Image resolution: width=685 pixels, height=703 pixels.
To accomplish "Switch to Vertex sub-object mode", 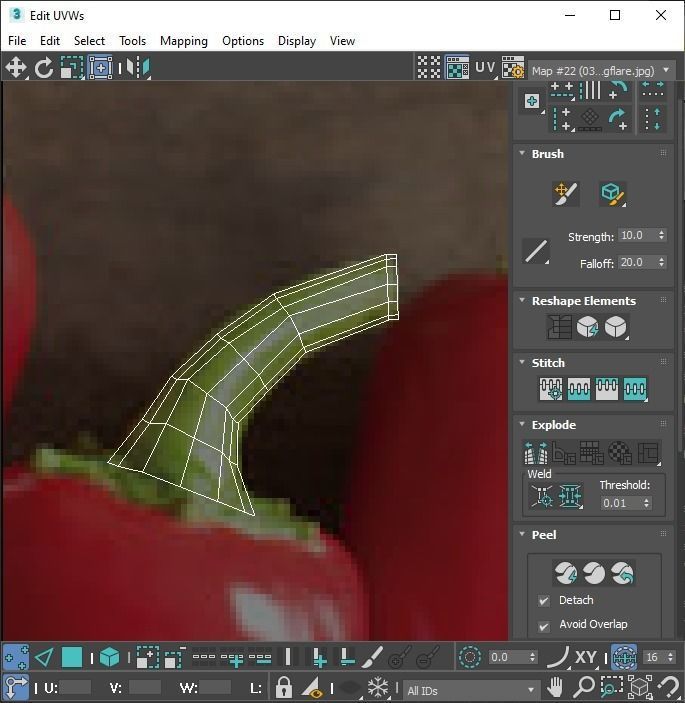I will (x=16, y=657).
